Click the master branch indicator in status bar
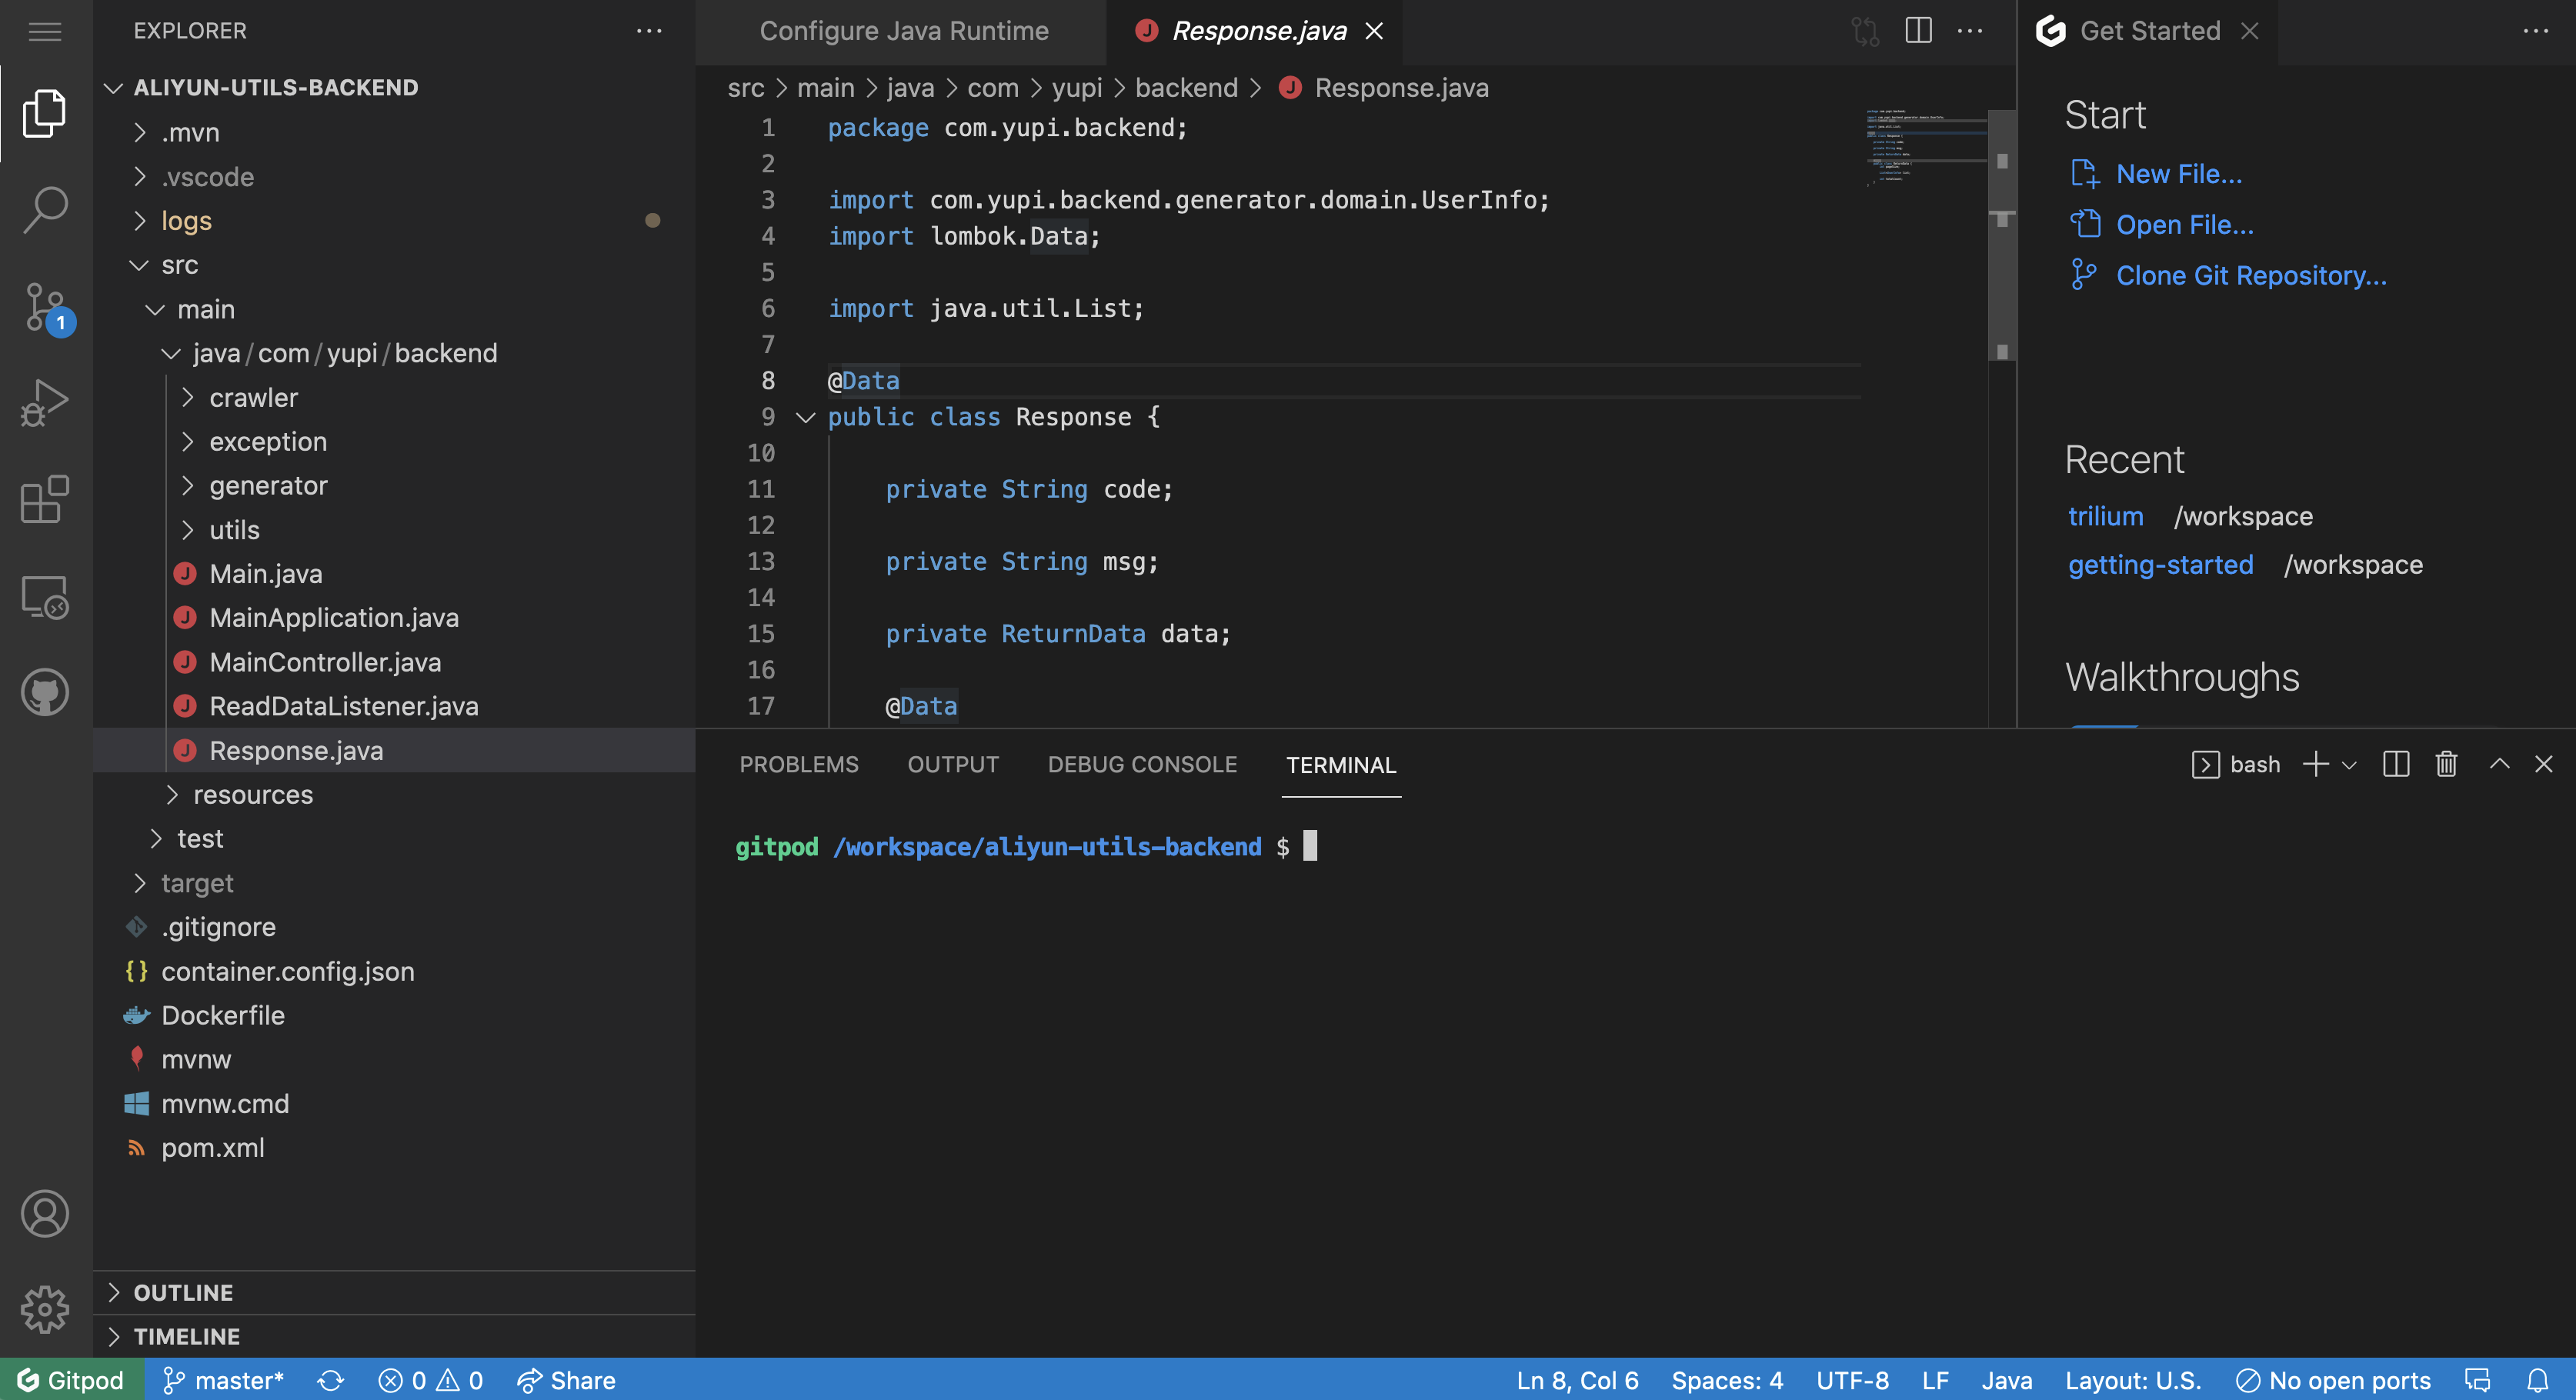The width and height of the screenshot is (2576, 1400). (224, 1379)
